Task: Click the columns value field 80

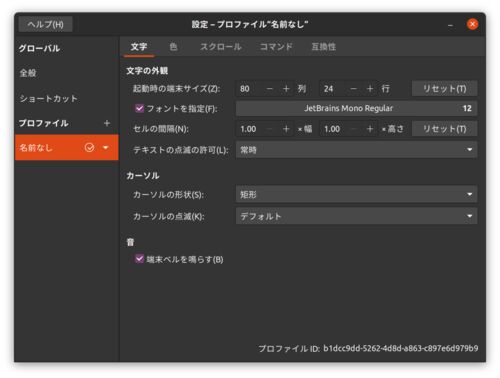Action: (x=249, y=89)
